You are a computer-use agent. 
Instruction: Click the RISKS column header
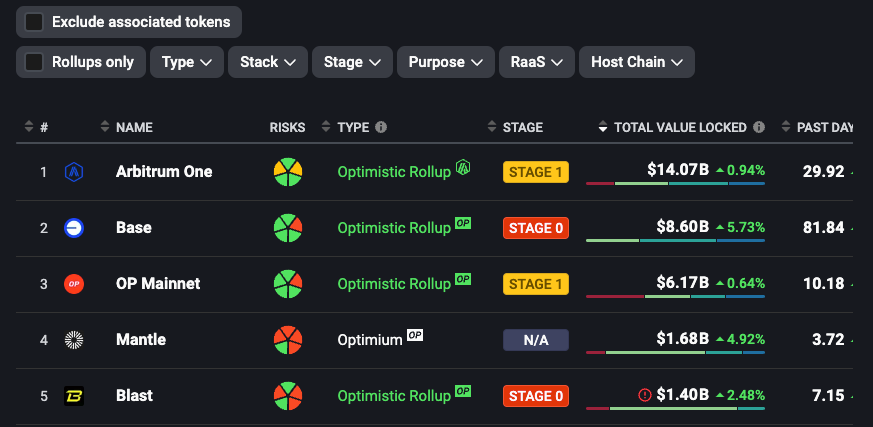point(287,127)
